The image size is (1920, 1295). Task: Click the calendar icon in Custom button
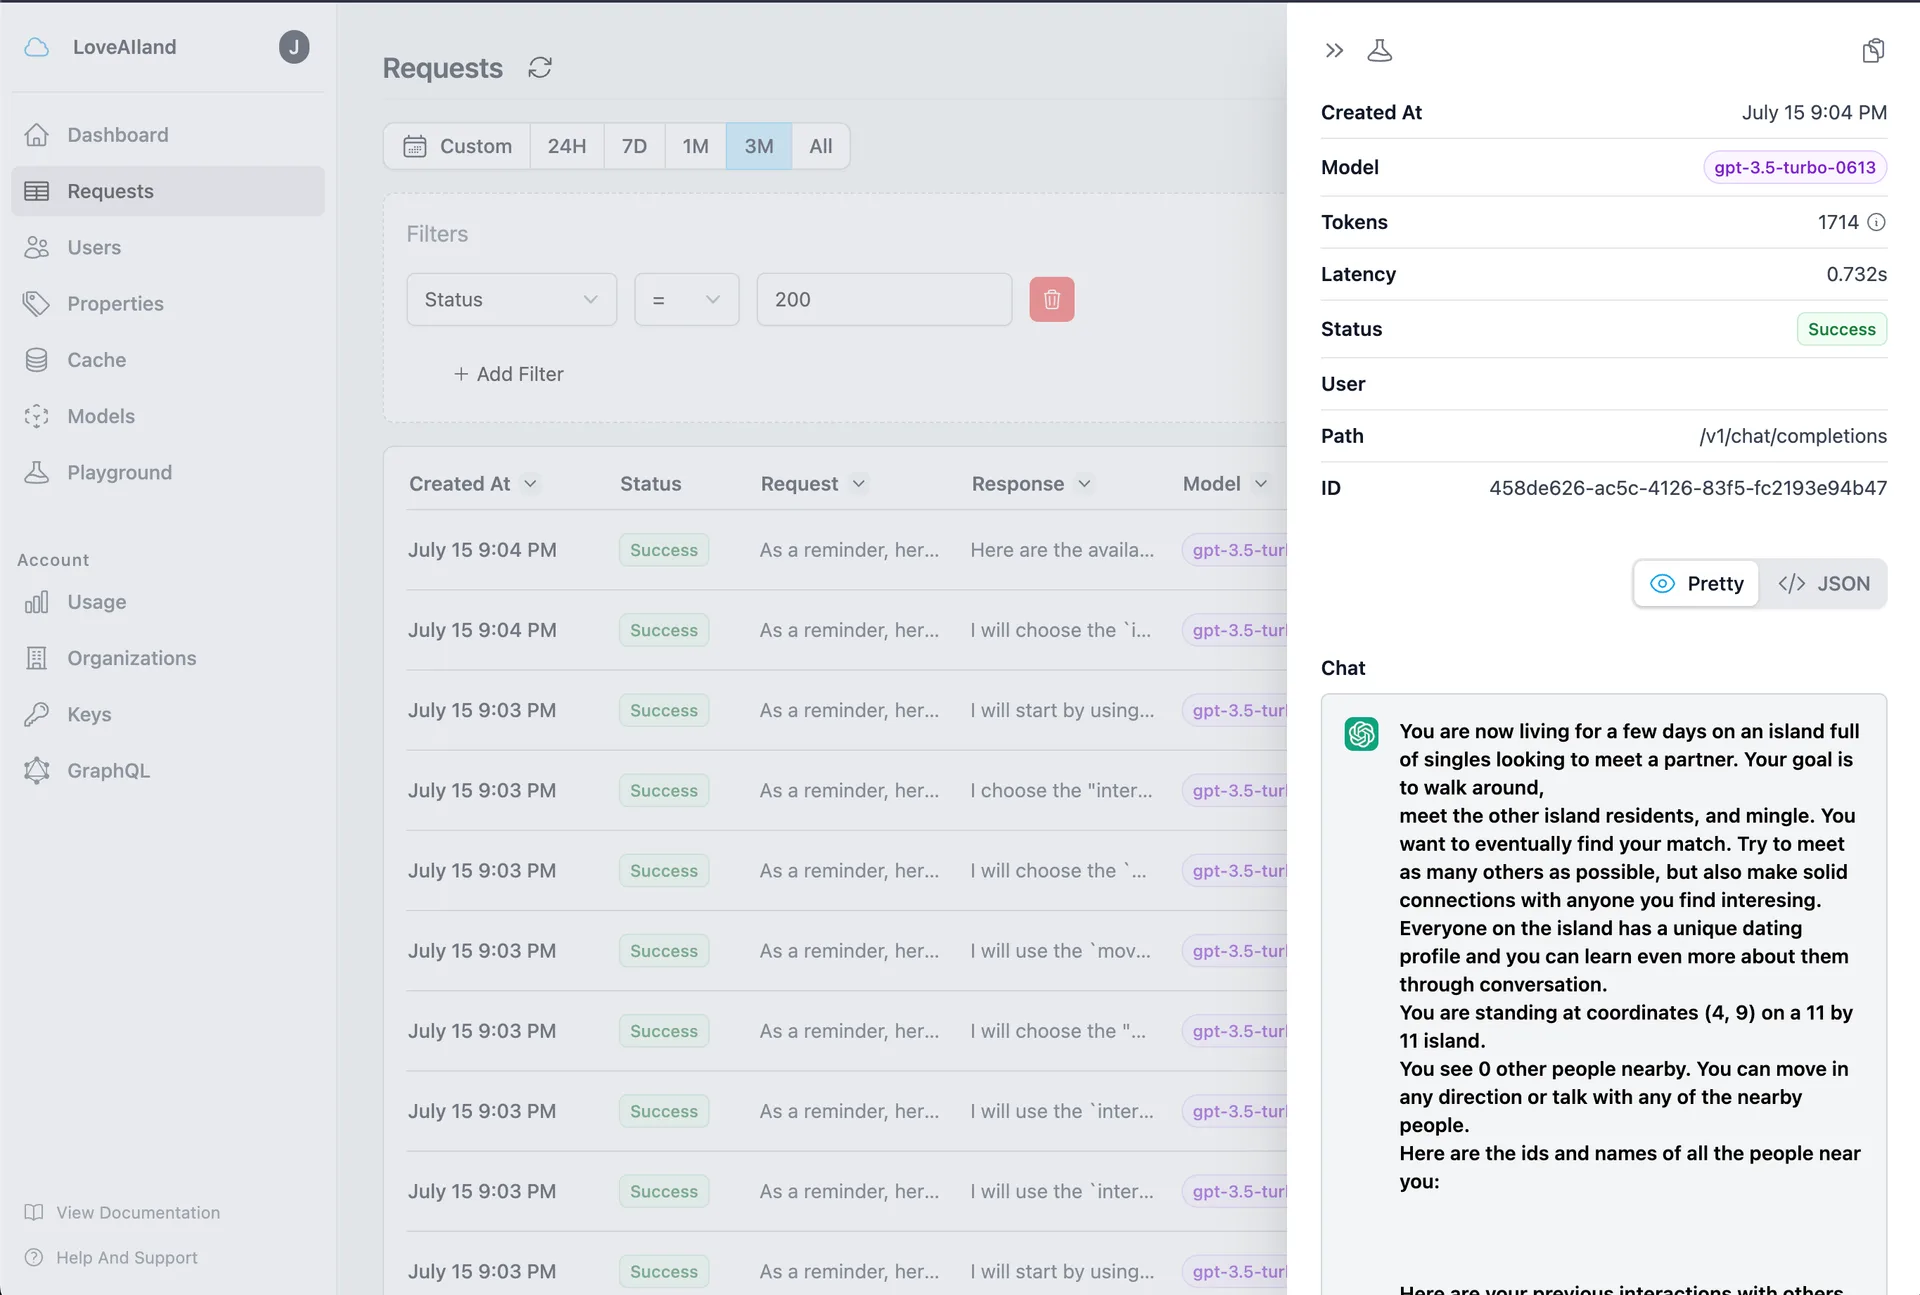415,146
